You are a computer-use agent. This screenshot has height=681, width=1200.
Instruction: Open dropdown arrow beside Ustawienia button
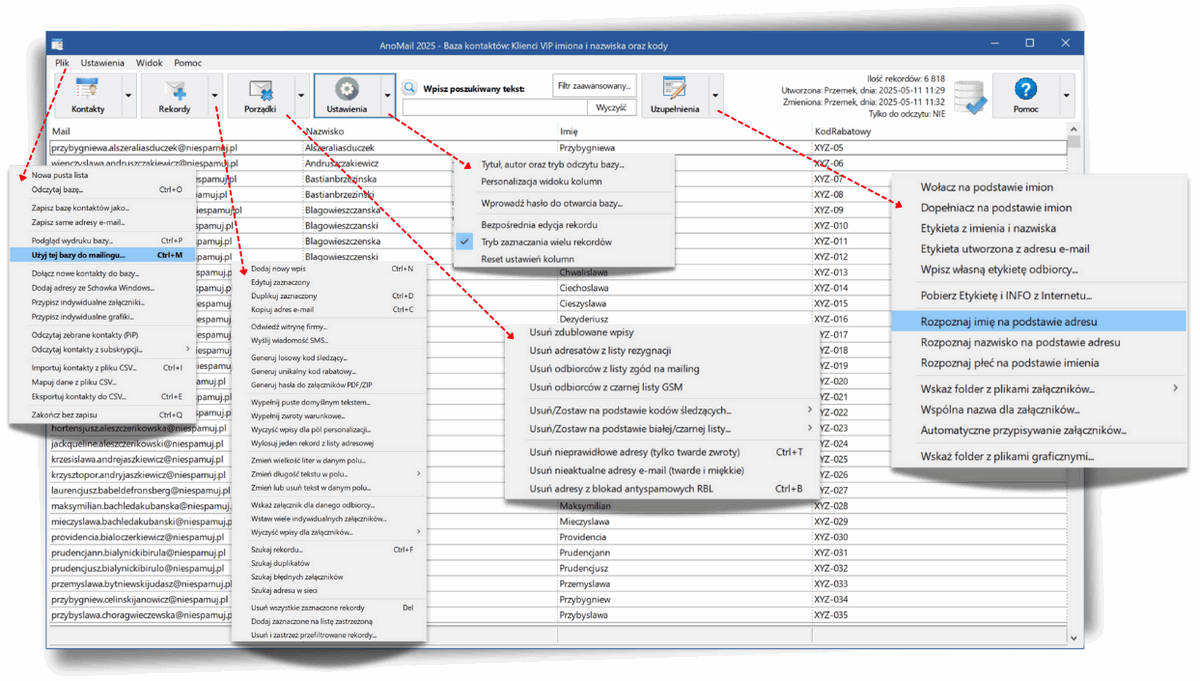coord(388,96)
